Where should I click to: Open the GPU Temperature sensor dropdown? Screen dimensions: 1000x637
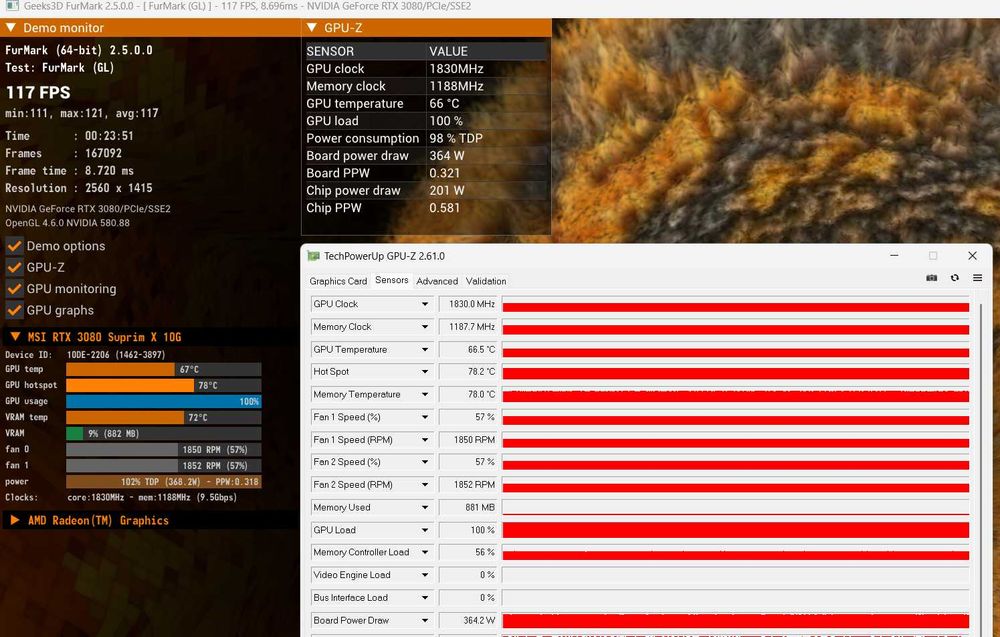point(425,349)
